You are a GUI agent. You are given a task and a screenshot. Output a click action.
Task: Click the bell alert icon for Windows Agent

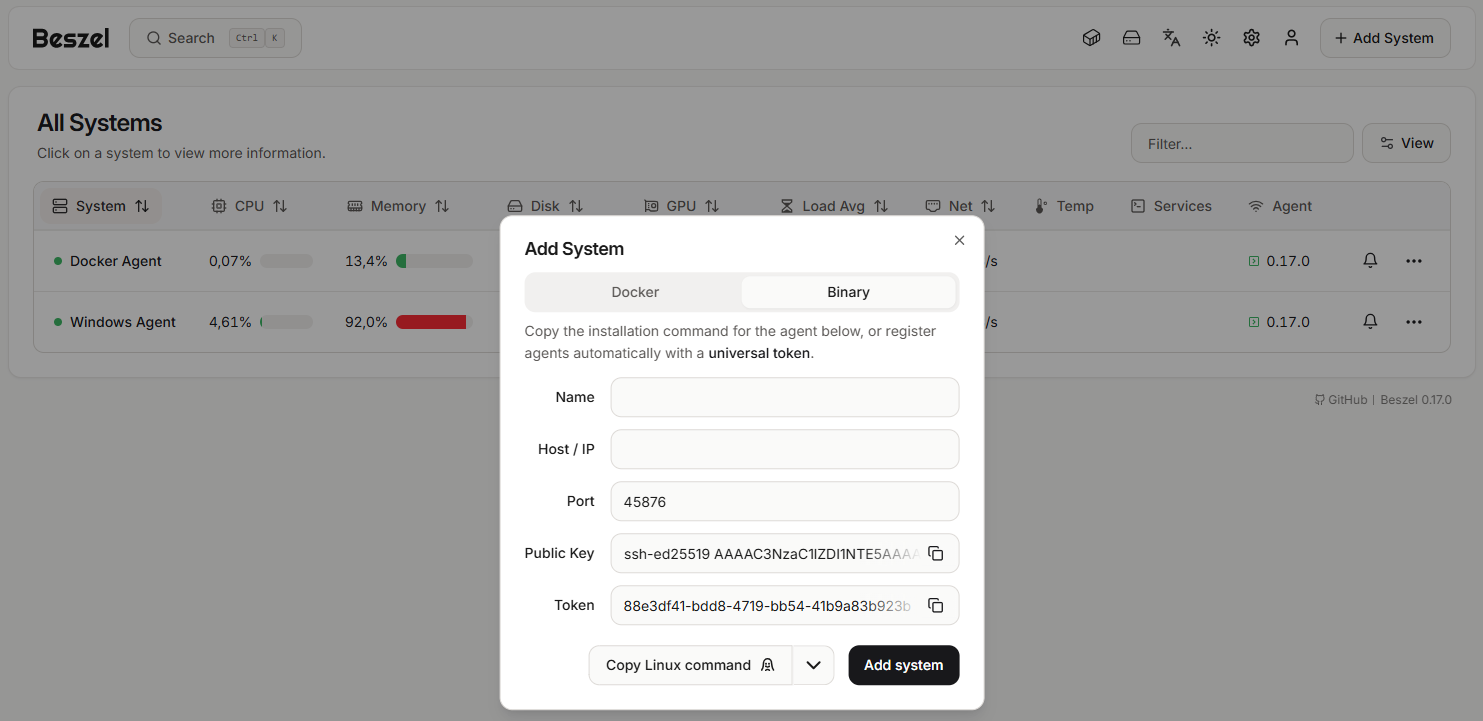pos(1370,322)
